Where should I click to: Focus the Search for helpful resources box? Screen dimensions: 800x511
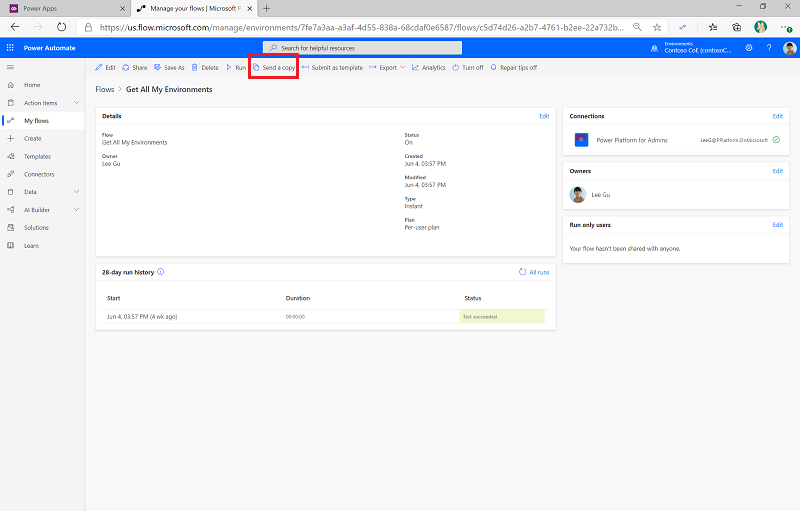click(x=362, y=48)
